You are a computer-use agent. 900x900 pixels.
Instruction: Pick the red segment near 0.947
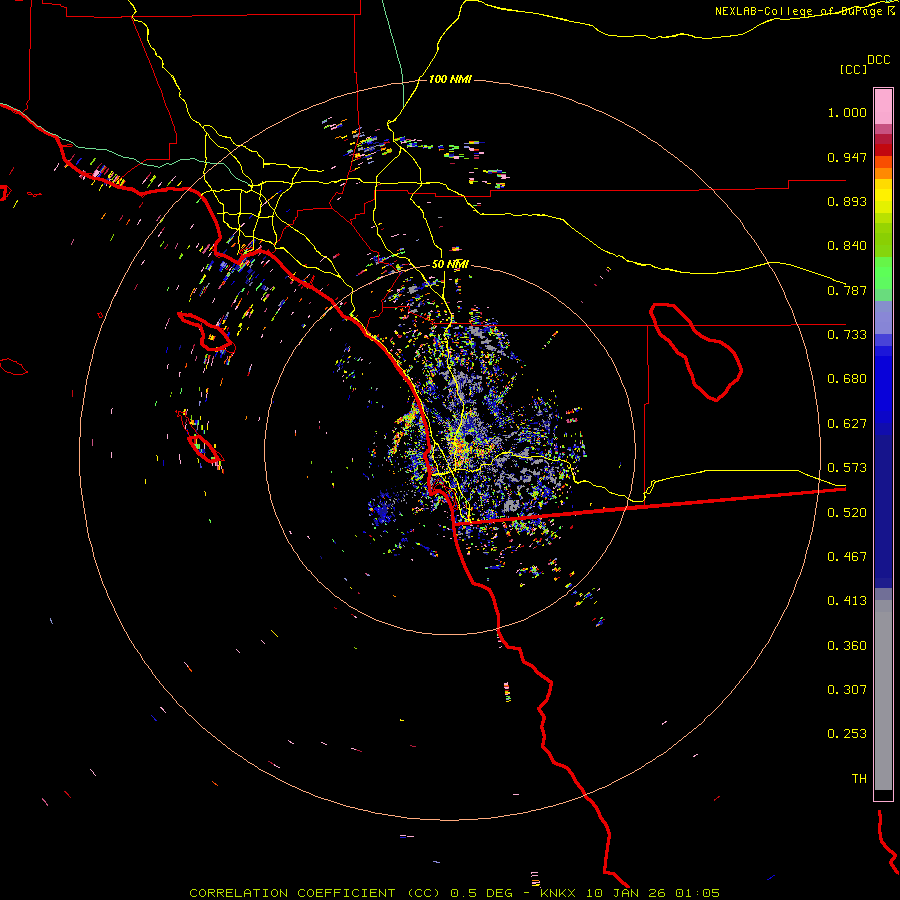pos(883,150)
